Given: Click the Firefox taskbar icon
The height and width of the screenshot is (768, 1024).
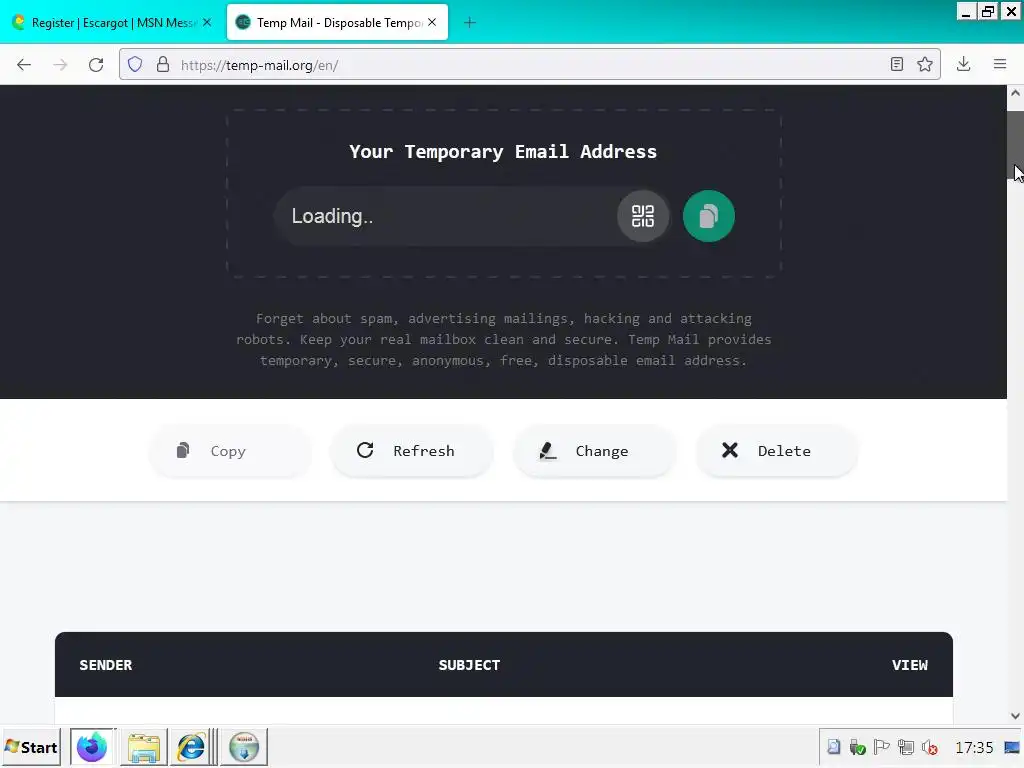Looking at the screenshot, I should [92, 747].
